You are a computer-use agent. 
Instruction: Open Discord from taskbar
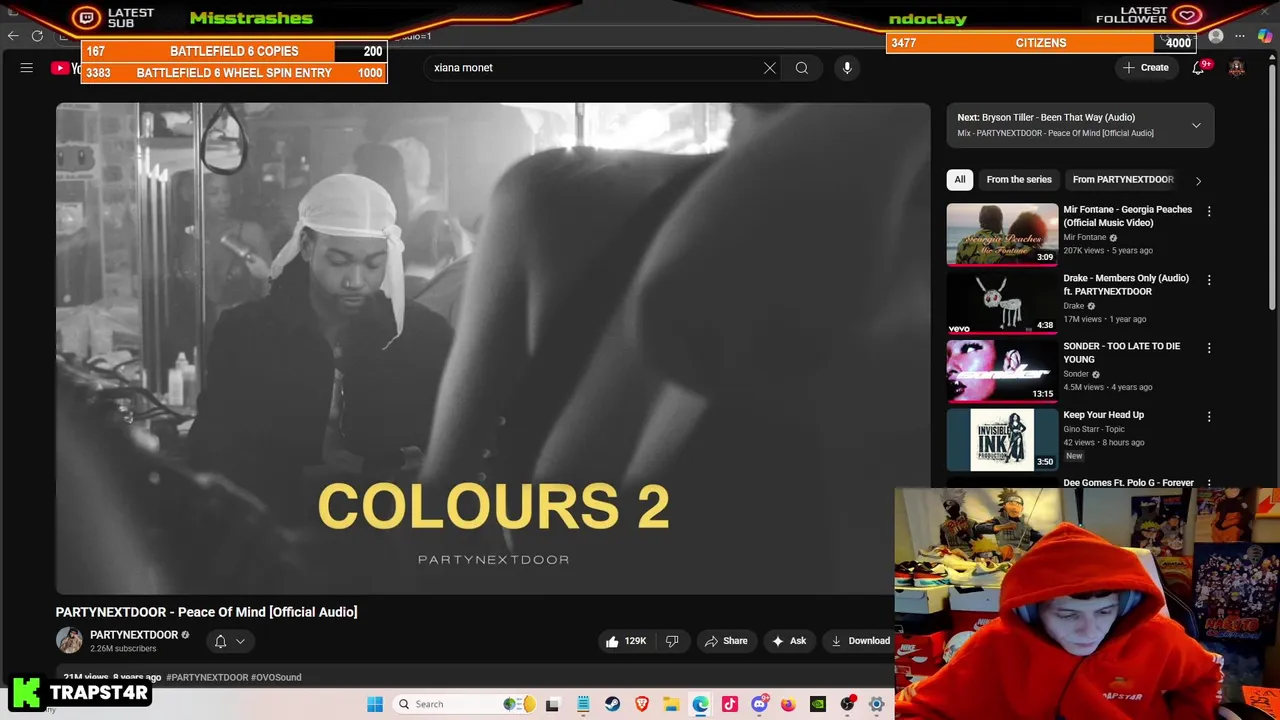[x=759, y=704]
